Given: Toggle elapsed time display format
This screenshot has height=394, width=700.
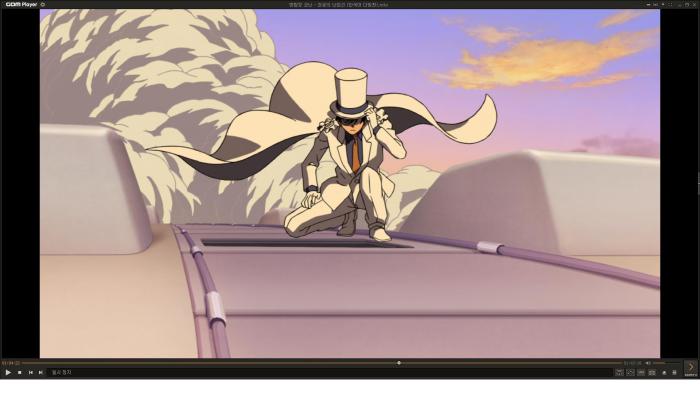Looking at the screenshot, I should [x=8, y=363].
